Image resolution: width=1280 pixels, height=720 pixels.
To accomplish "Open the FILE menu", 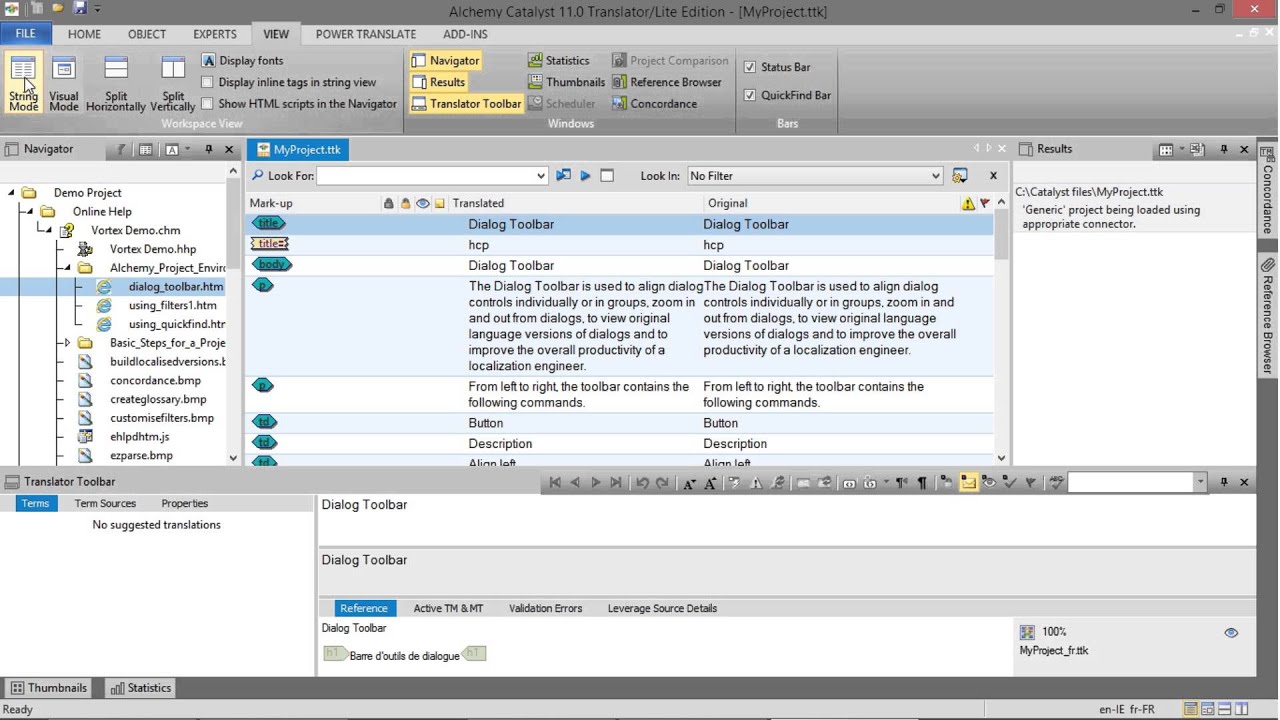I will (25, 34).
